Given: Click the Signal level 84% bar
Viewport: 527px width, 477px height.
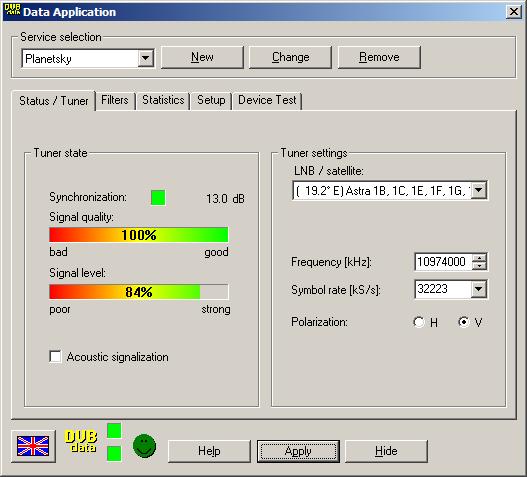Looking at the screenshot, I should pyautogui.click(x=139, y=292).
